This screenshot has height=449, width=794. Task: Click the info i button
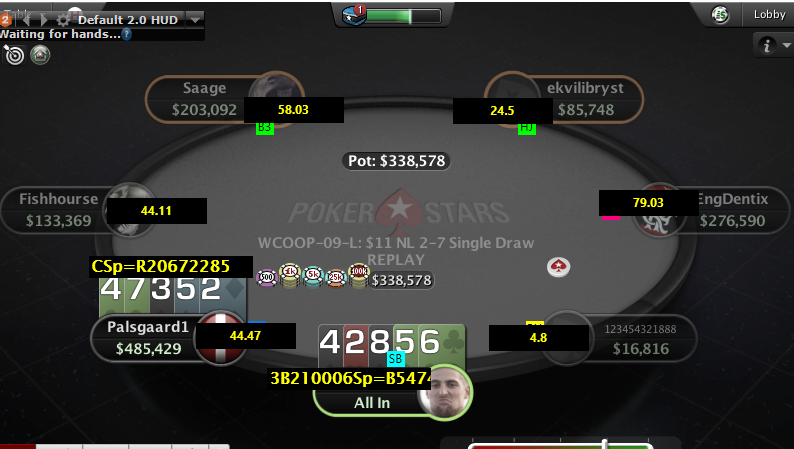pyautogui.click(x=767, y=46)
